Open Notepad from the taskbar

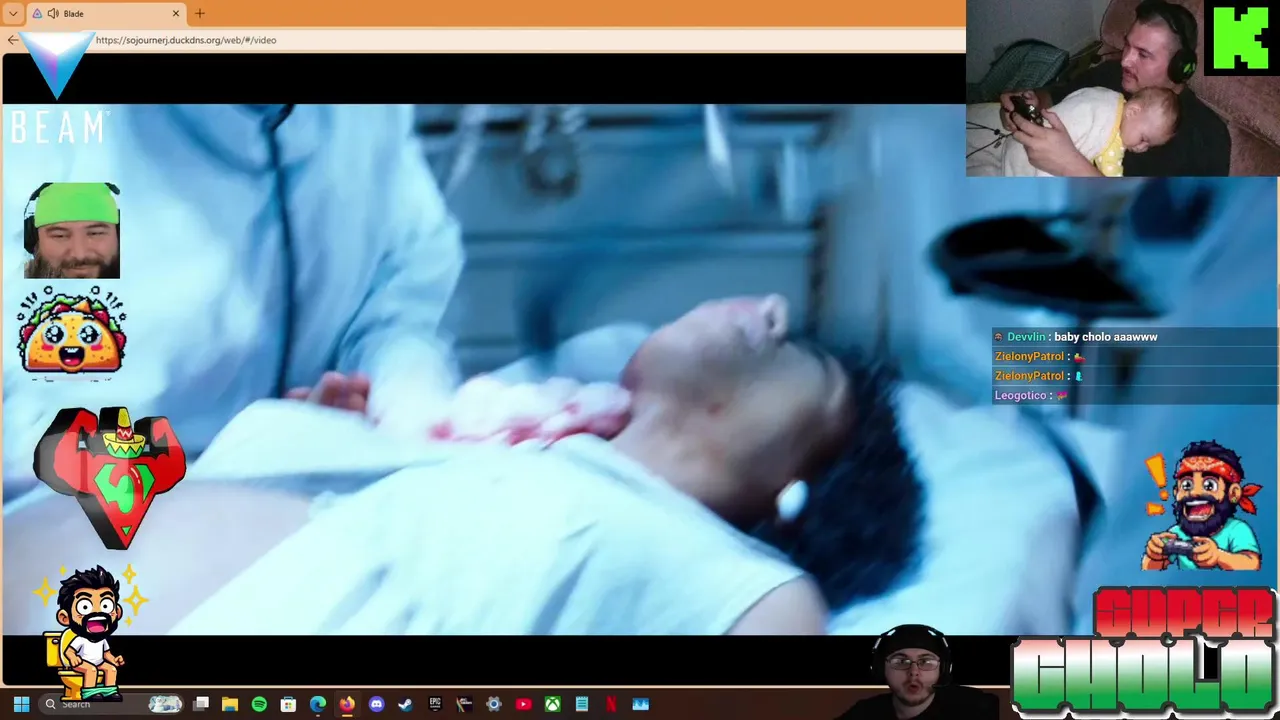coord(581,704)
